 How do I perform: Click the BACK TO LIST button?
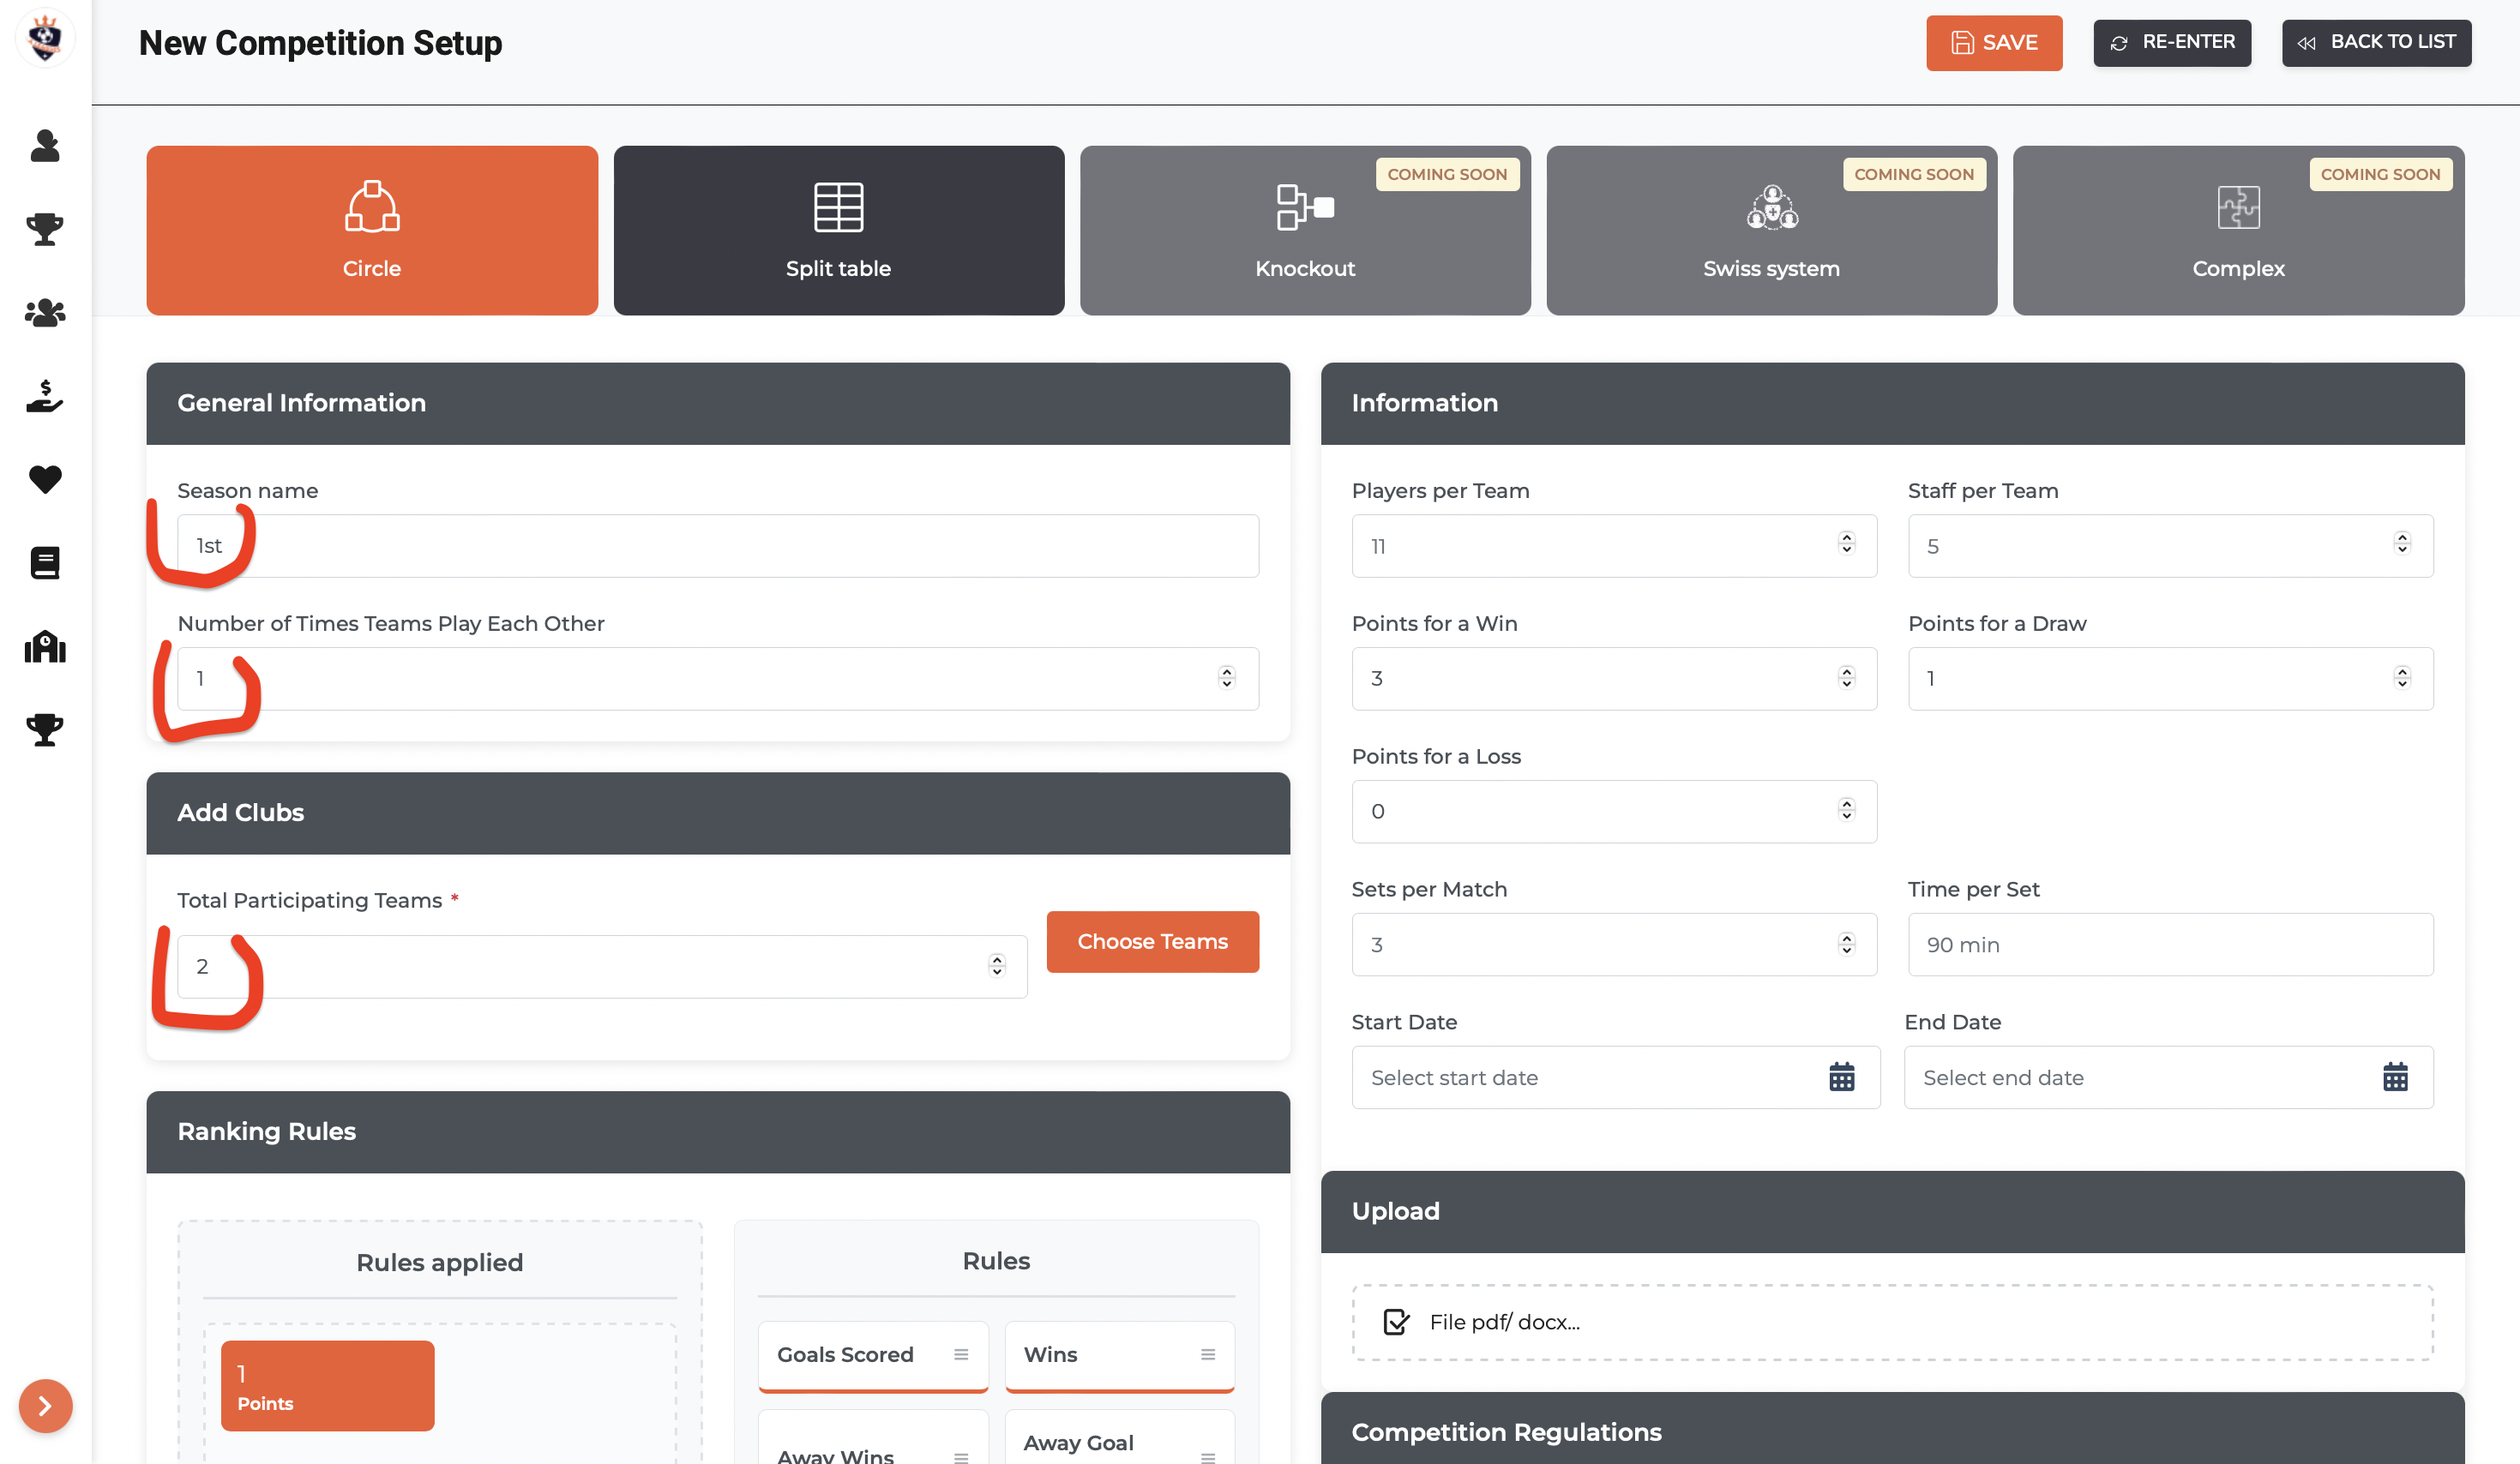tap(2376, 42)
